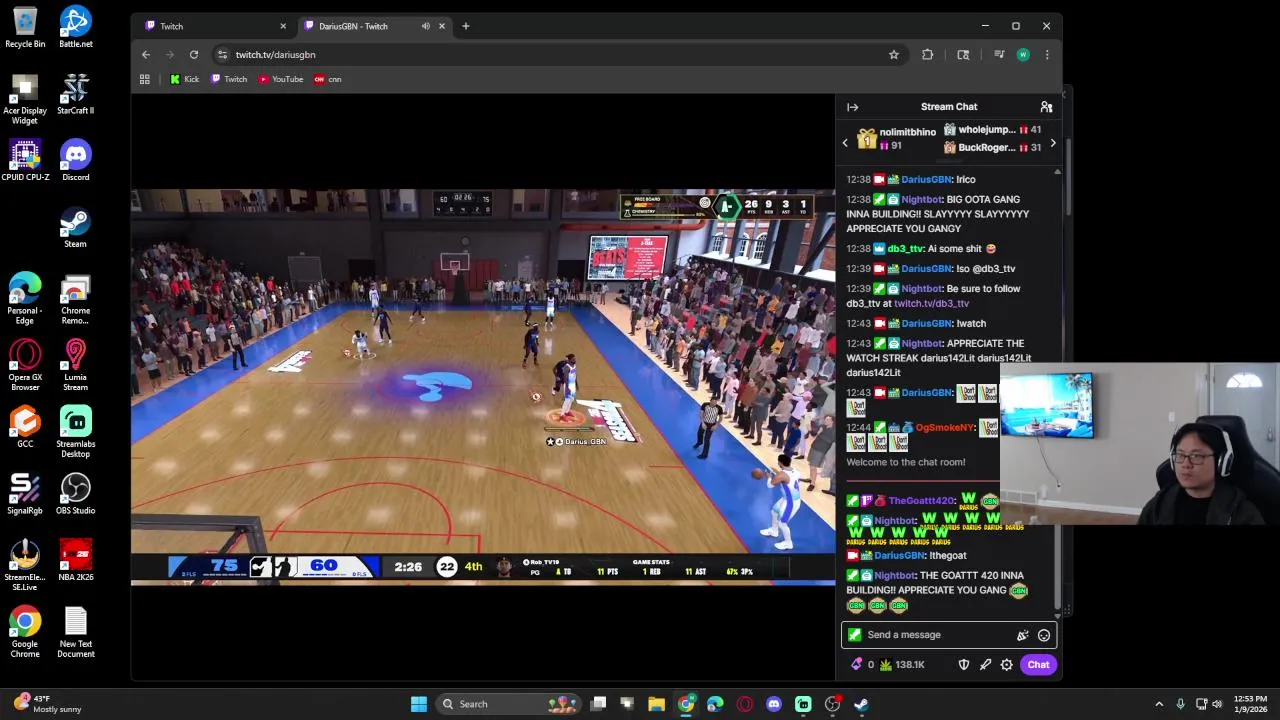Open the Lumia Stream shortcut
This screenshot has width=1280, height=720.
point(75,364)
